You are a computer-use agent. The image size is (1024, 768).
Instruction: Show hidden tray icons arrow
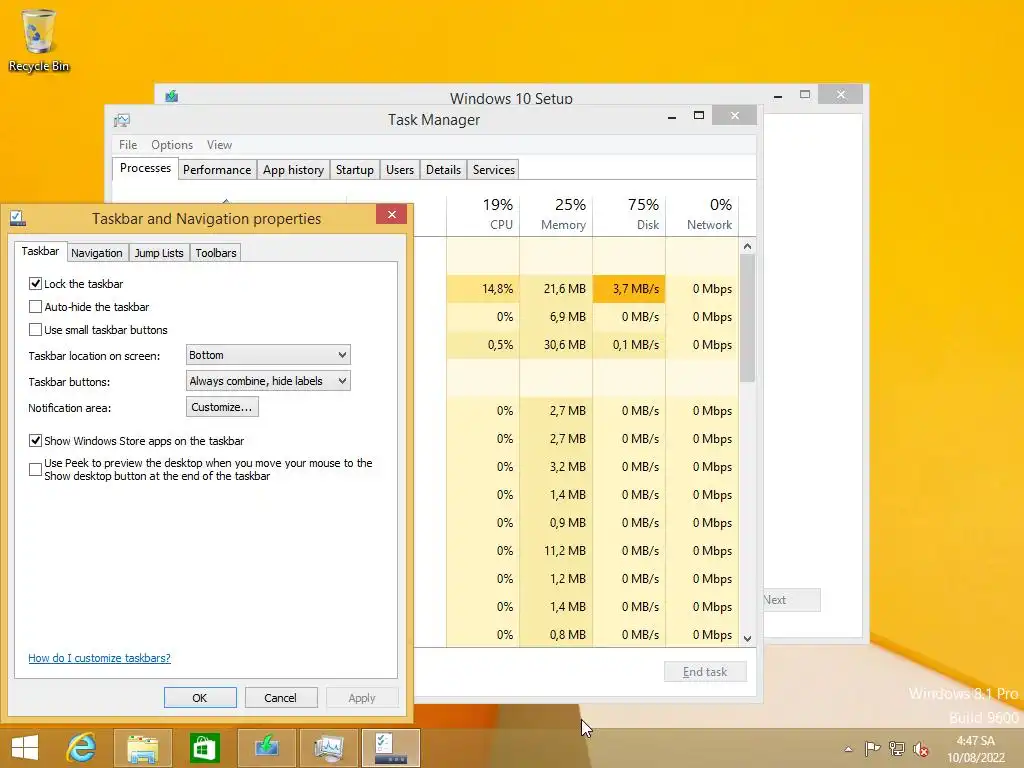tap(848, 749)
